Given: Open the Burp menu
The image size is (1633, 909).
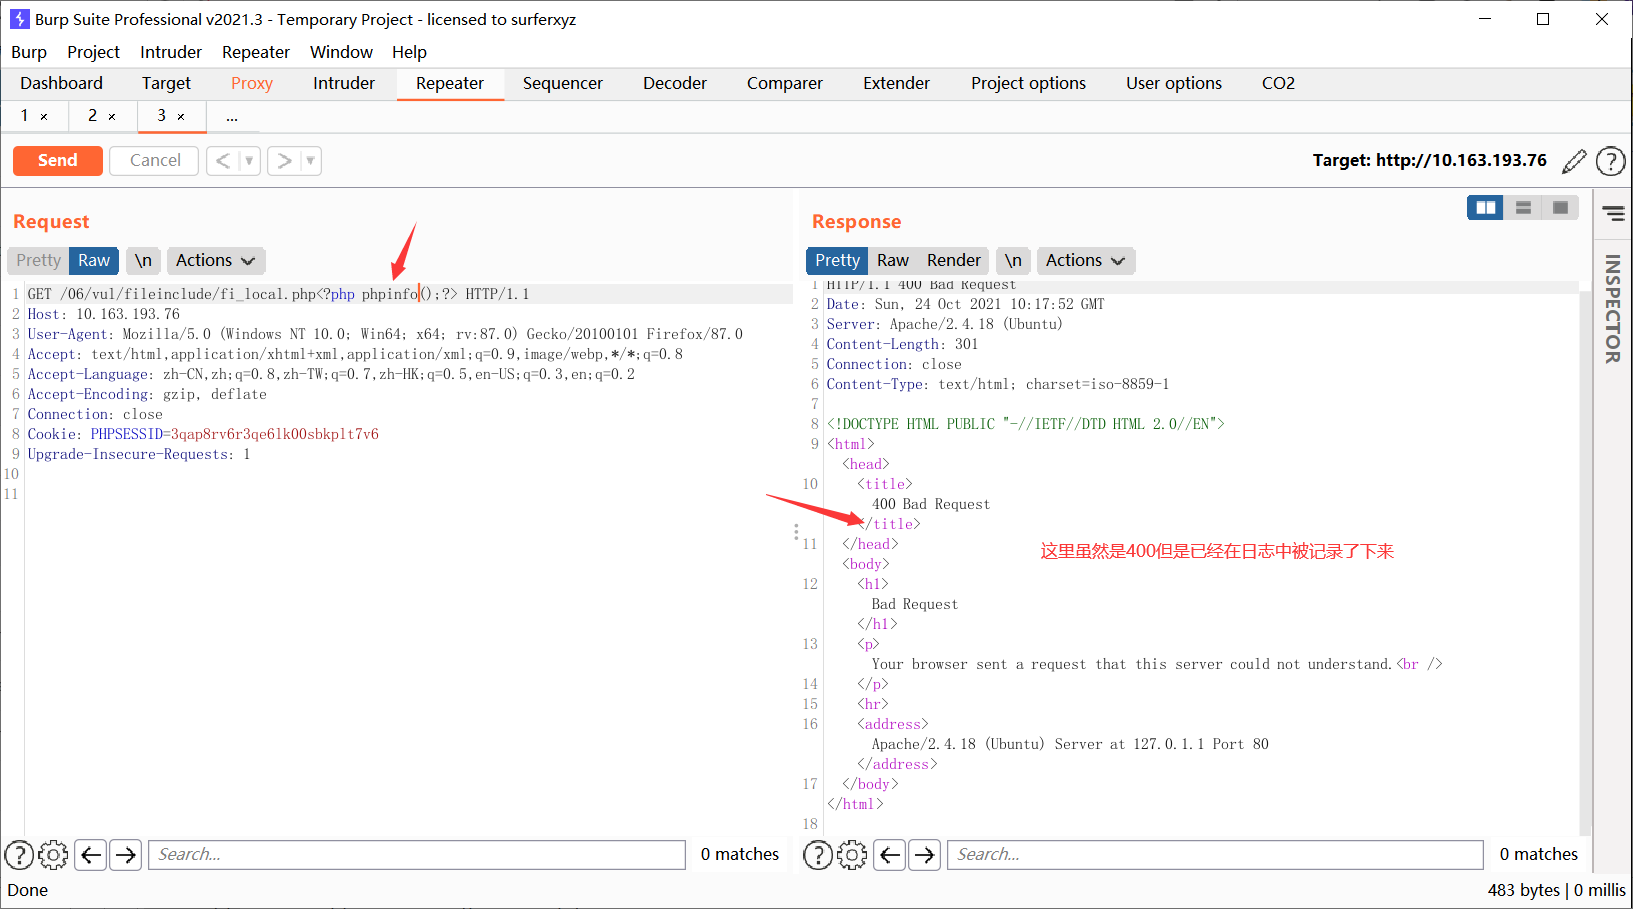Looking at the screenshot, I should click(x=29, y=52).
